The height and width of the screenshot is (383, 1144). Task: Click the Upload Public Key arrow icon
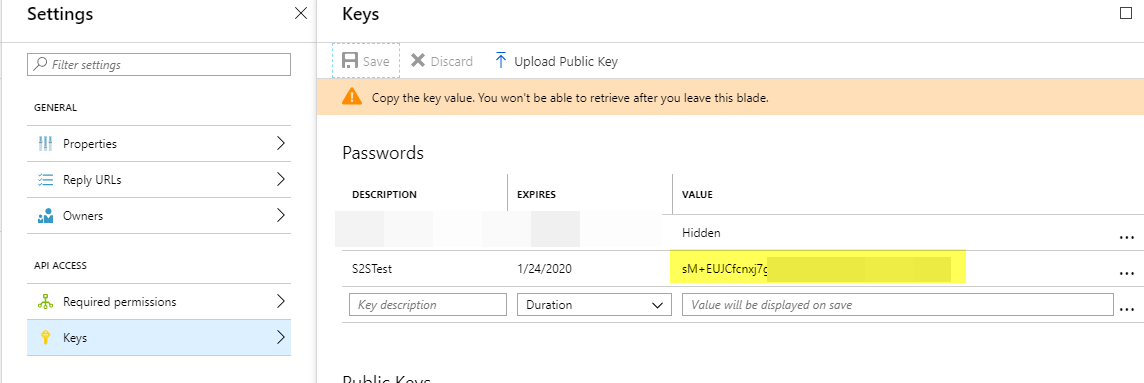pos(500,61)
